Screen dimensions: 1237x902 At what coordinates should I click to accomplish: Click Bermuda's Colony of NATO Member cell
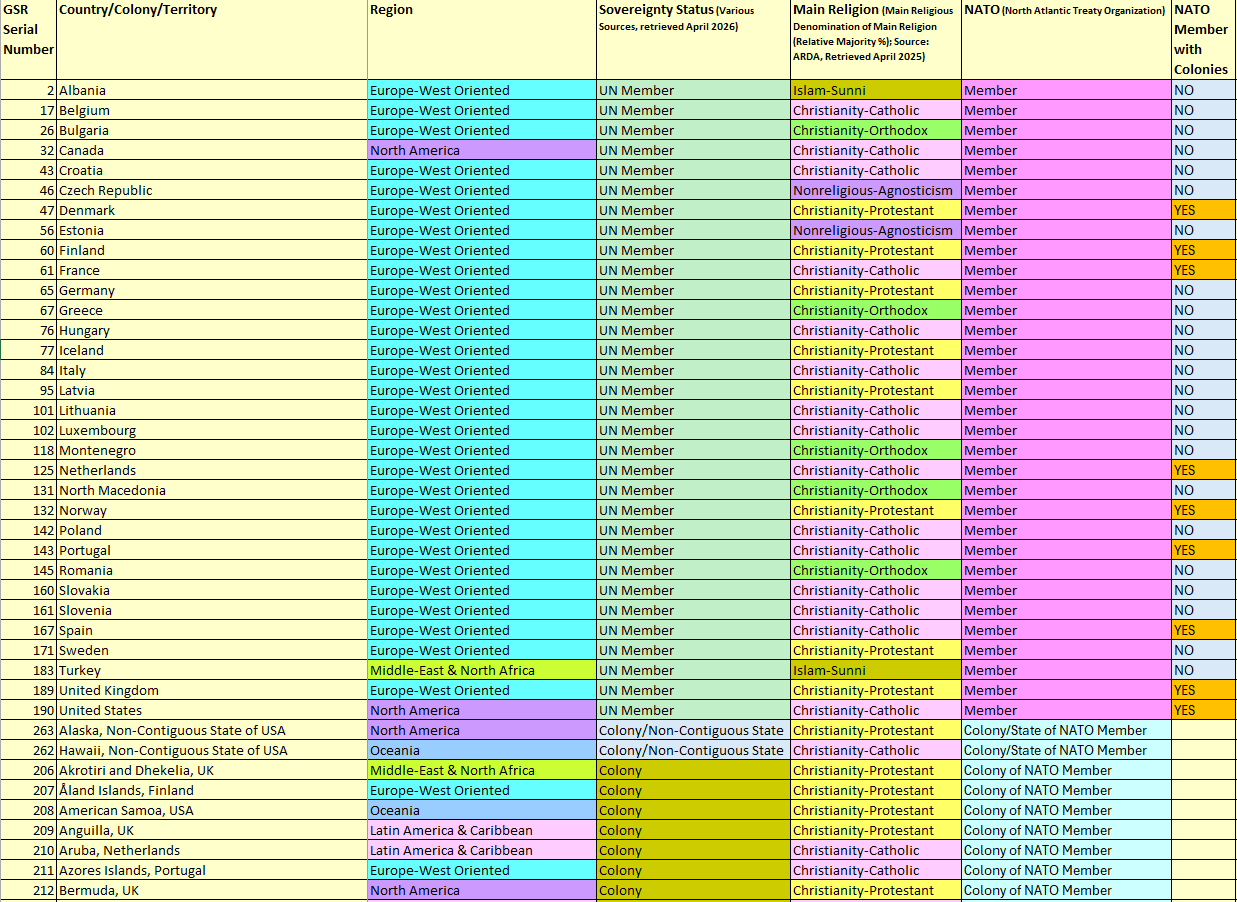tap(1066, 890)
